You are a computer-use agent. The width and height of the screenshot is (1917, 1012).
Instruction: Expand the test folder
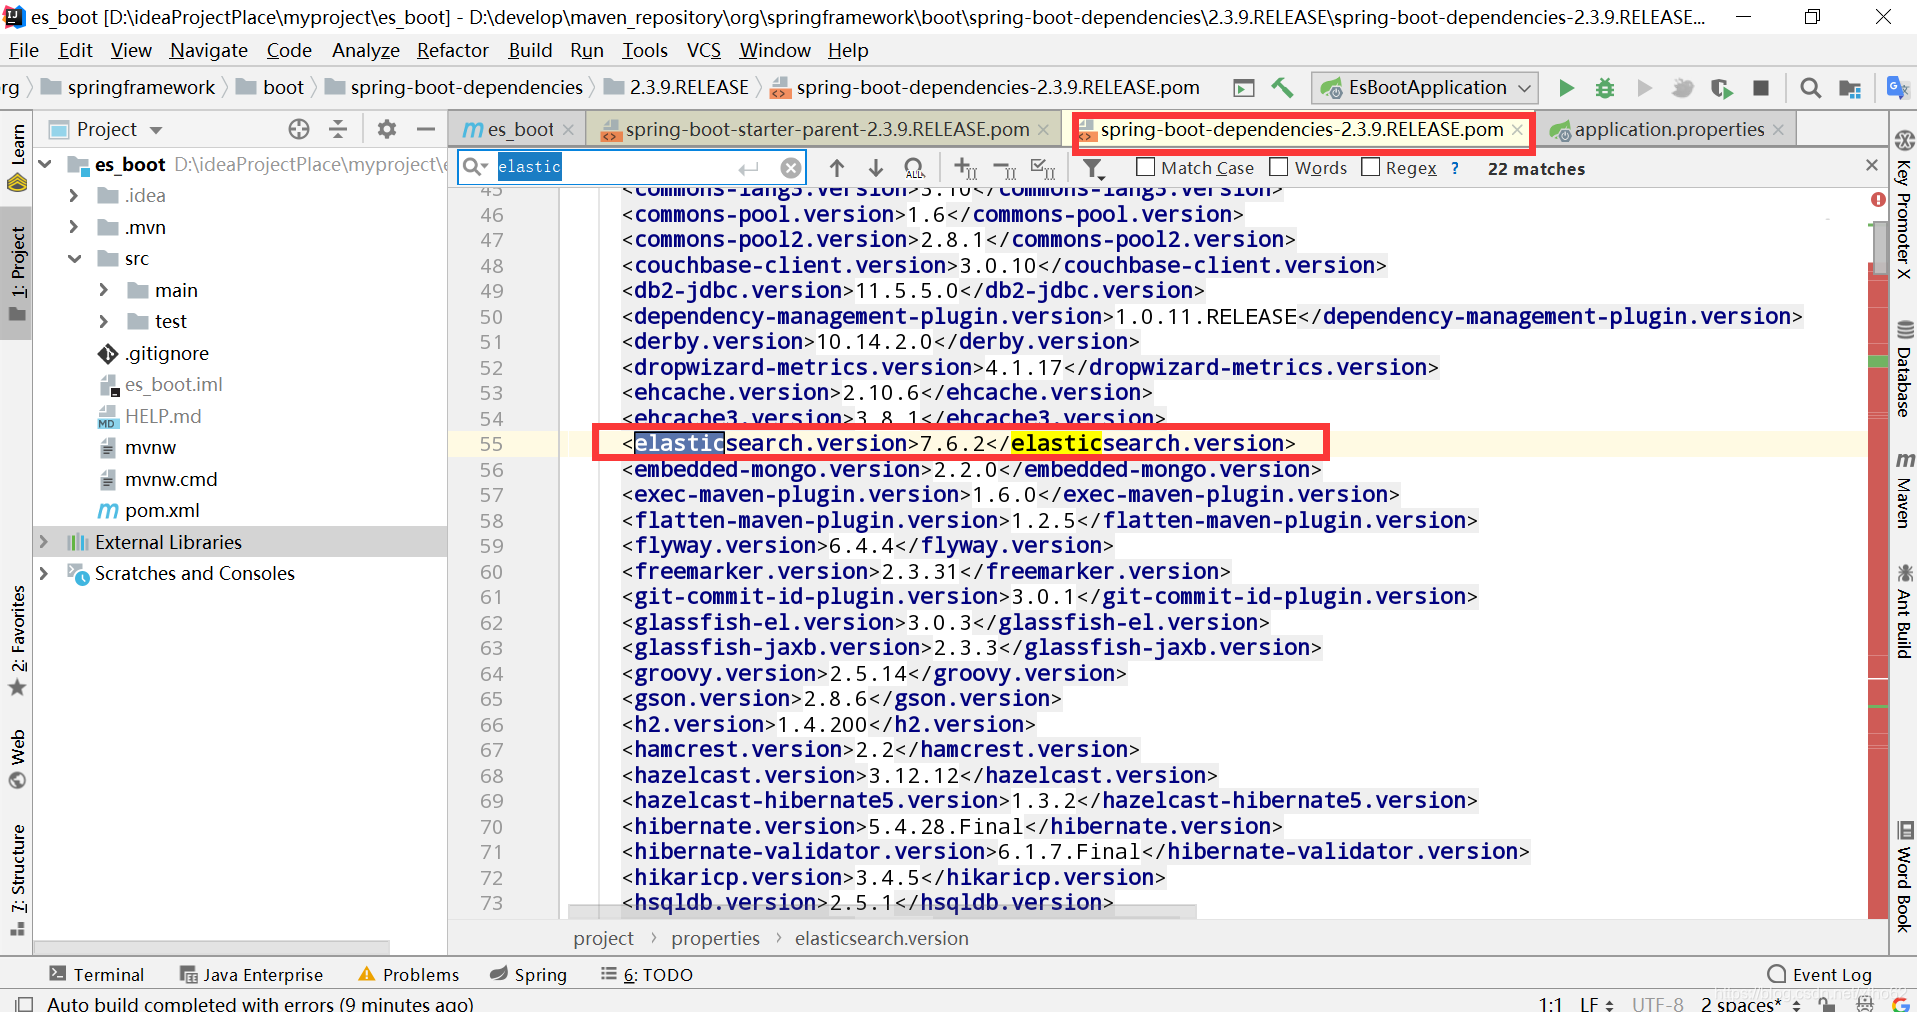(103, 321)
